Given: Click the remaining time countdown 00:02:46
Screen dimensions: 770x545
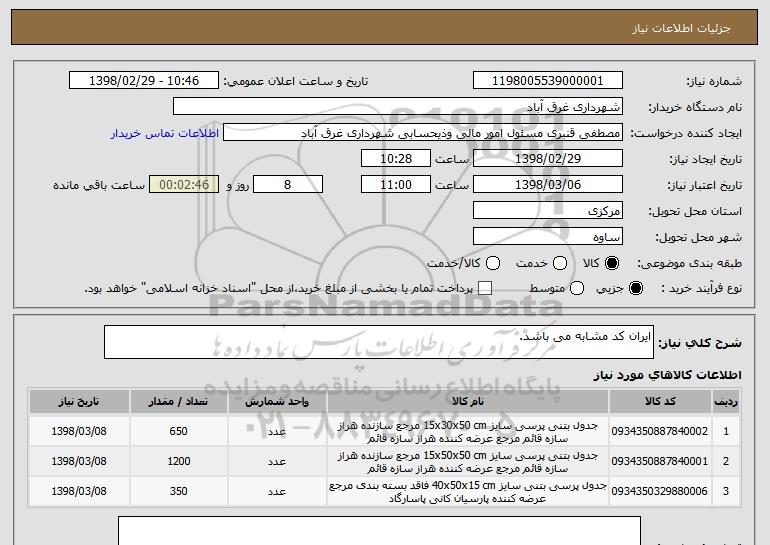Looking at the screenshot, I should click(184, 185).
